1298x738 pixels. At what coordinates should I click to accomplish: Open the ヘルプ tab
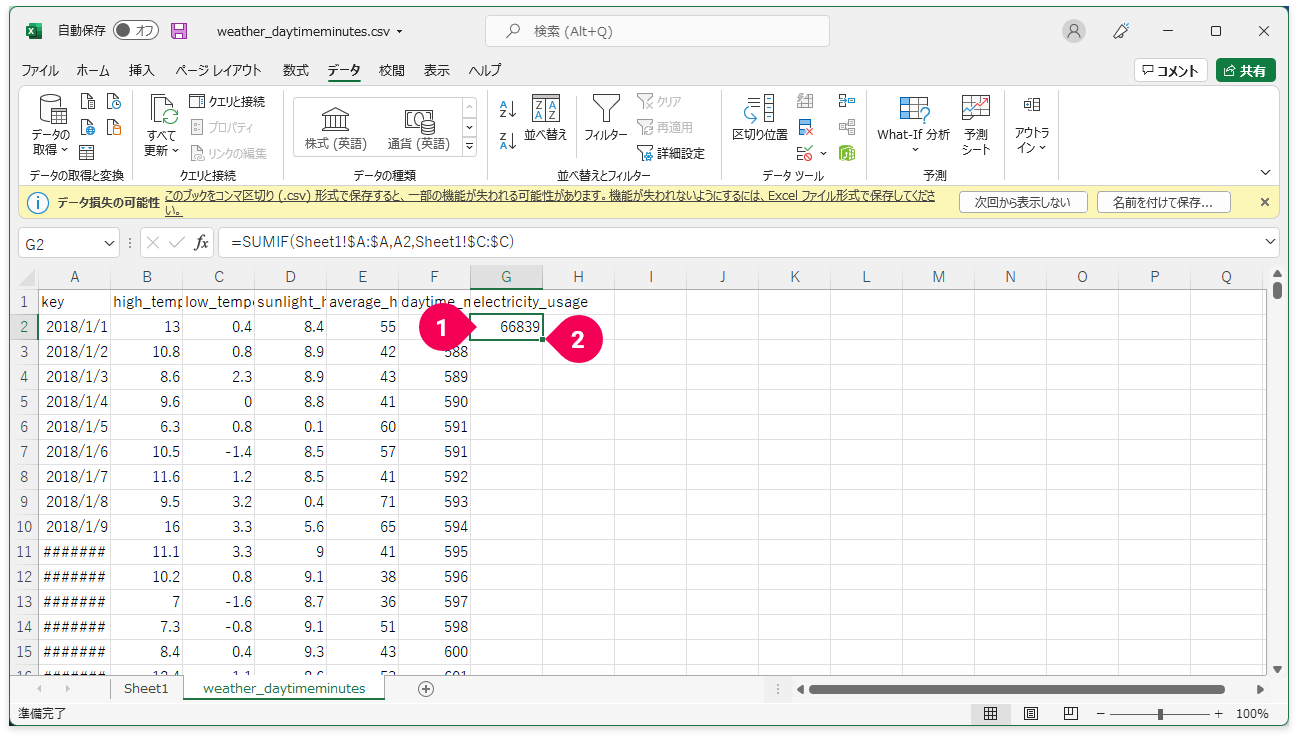tap(485, 70)
